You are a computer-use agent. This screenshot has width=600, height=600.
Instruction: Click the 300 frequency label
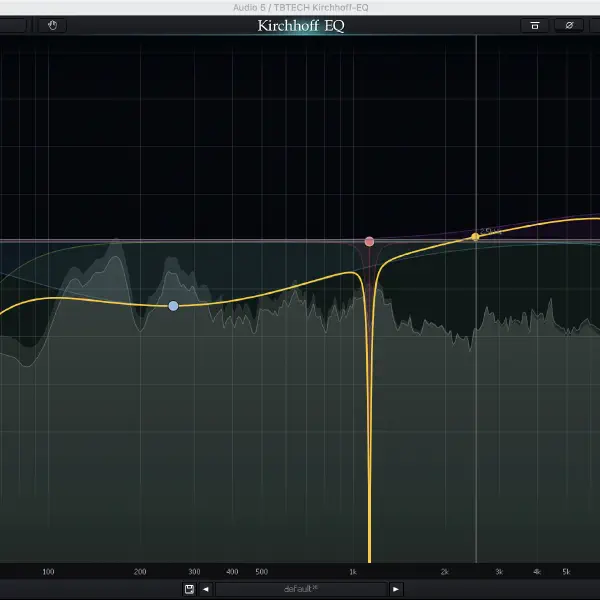(x=194, y=572)
